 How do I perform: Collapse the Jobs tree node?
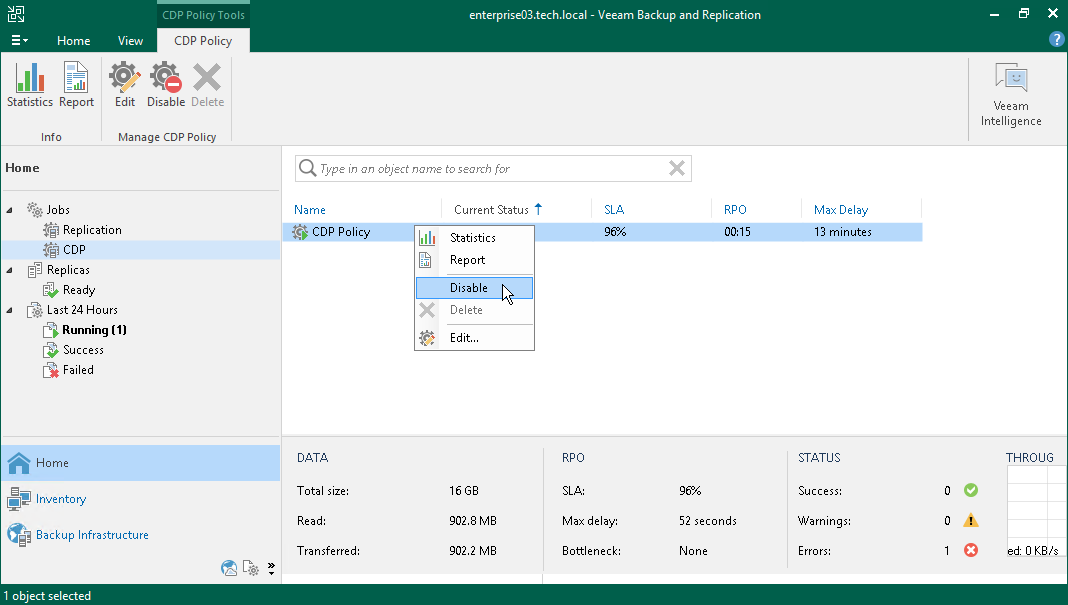[8, 209]
